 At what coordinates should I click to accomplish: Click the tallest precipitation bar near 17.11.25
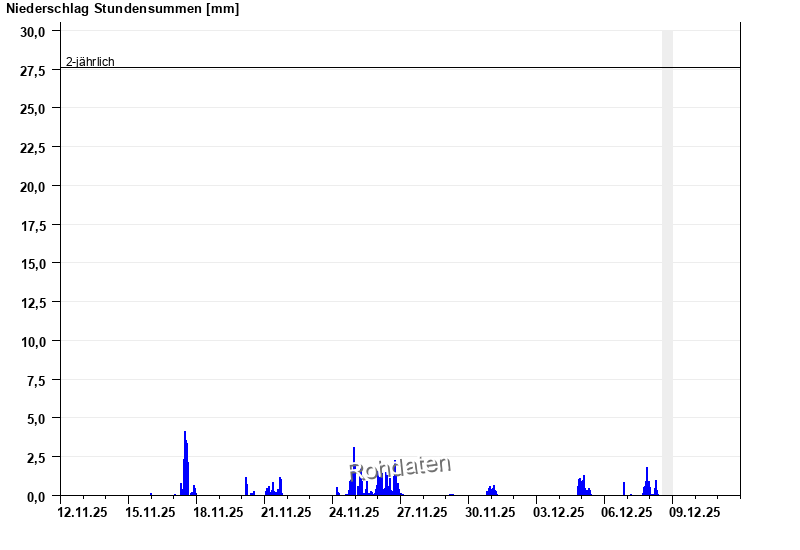pos(185,463)
